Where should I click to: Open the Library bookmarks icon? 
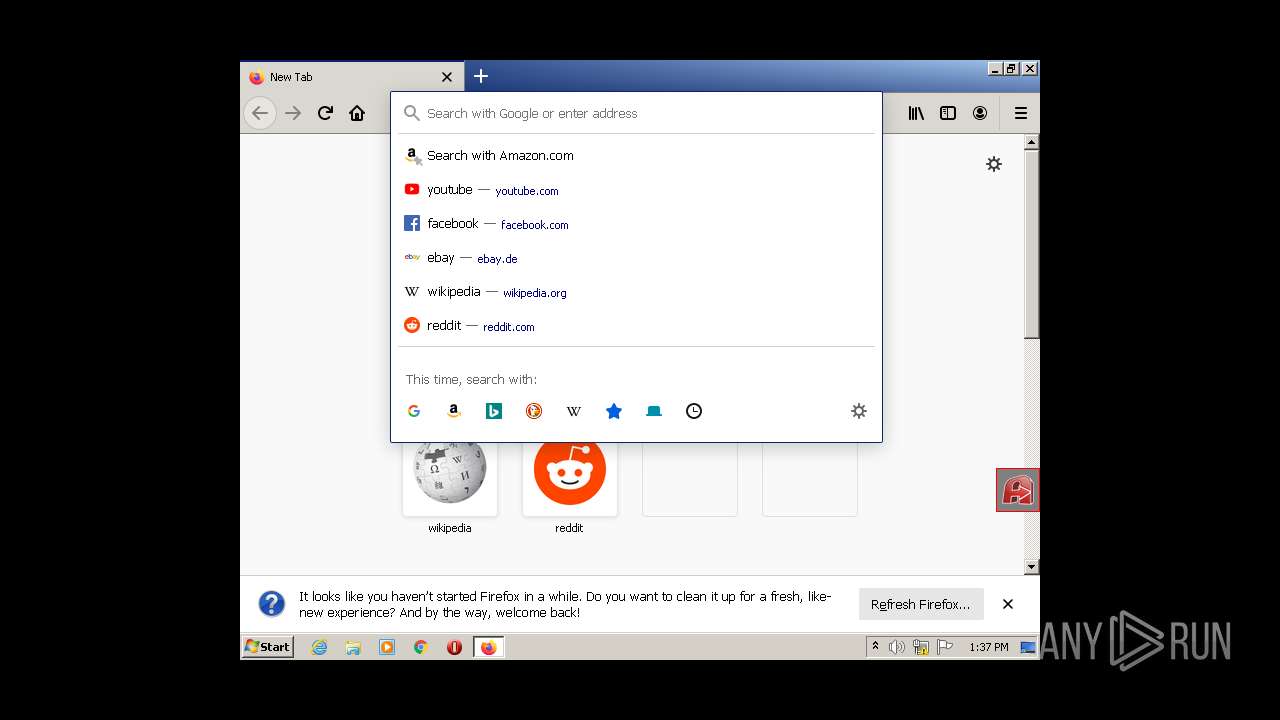pyautogui.click(x=916, y=113)
